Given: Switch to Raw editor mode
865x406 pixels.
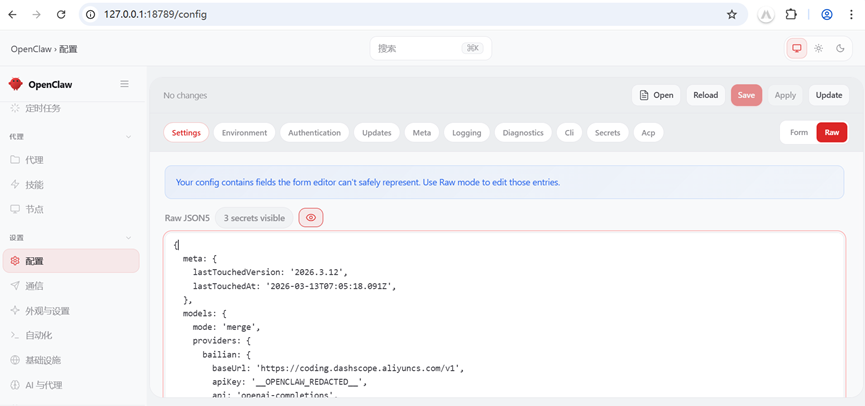Looking at the screenshot, I should click(x=831, y=132).
